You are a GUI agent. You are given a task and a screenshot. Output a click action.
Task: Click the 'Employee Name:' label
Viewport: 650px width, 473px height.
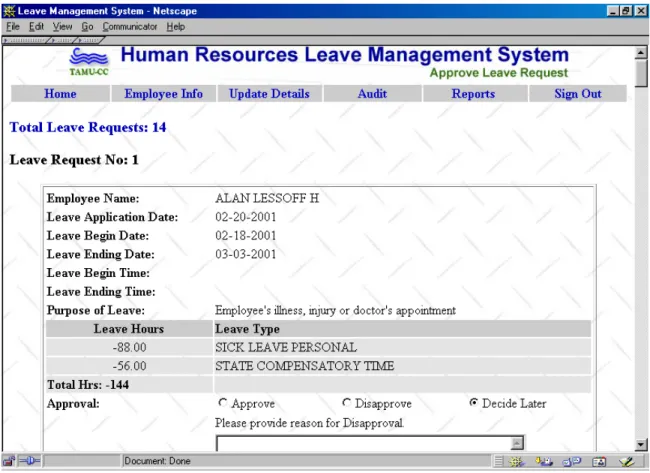[93, 199]
